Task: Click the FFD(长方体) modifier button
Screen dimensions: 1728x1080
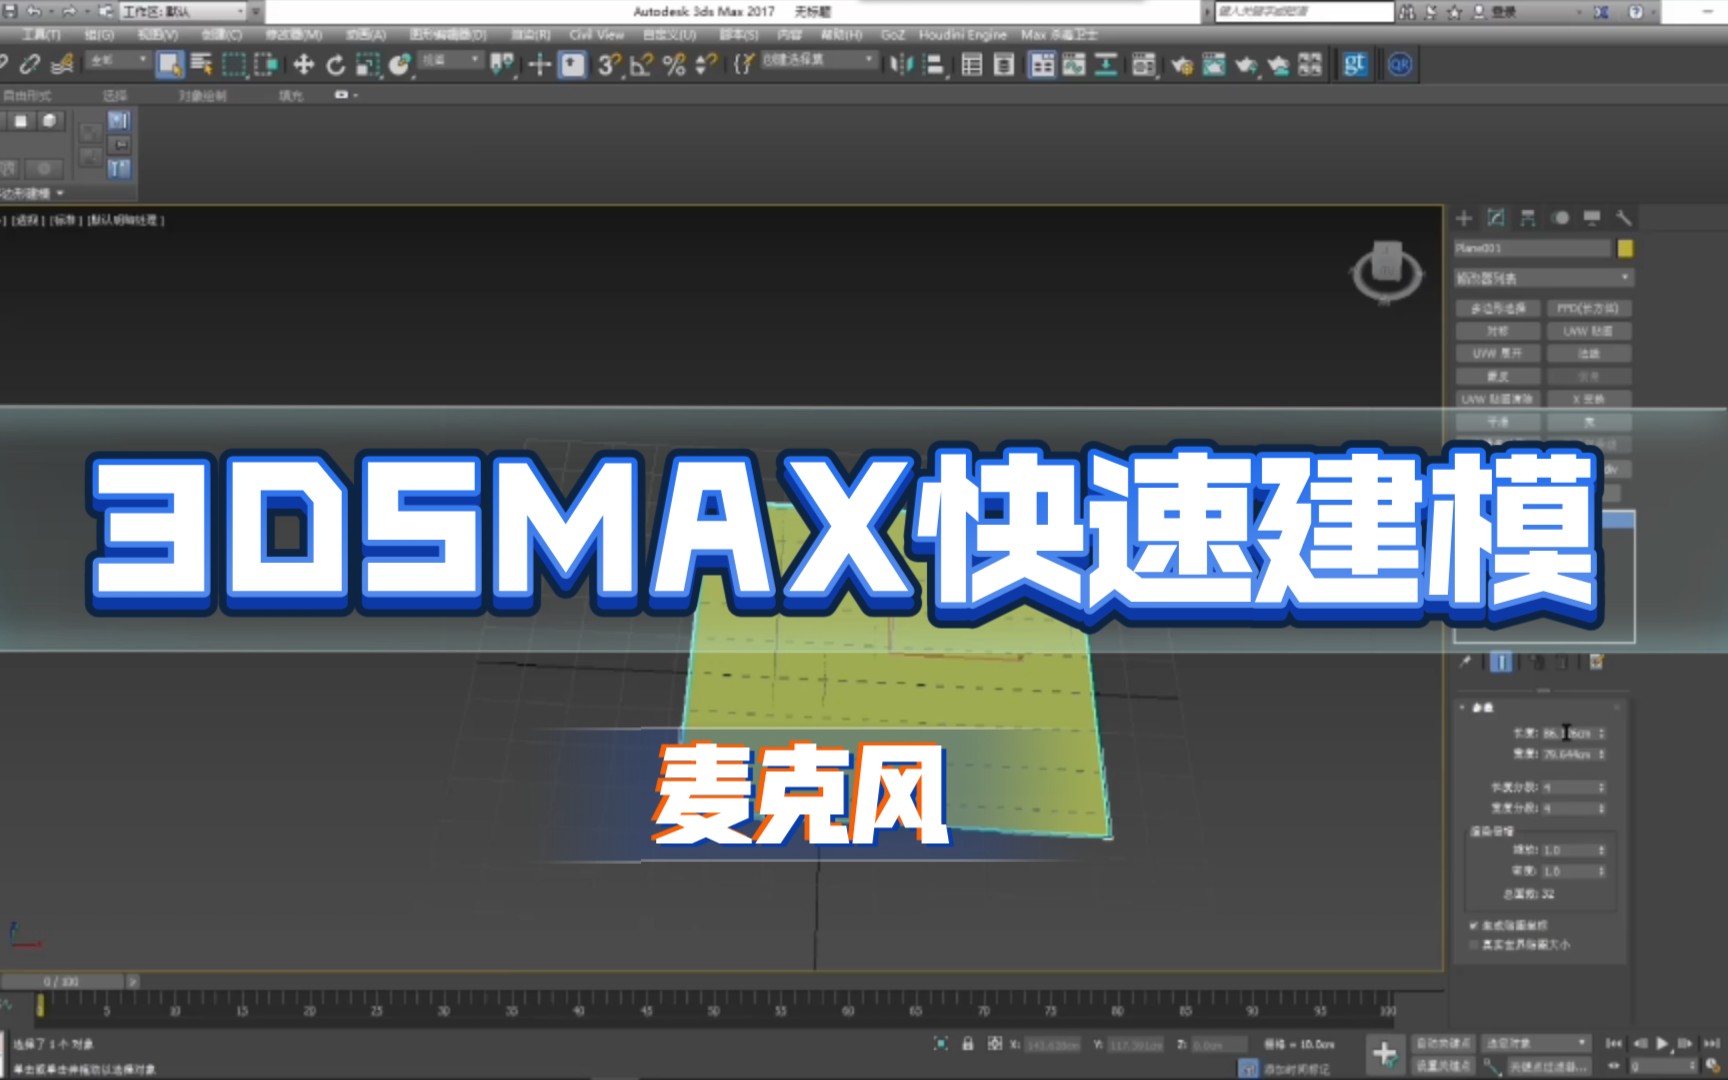Action: coord(1588,308)
